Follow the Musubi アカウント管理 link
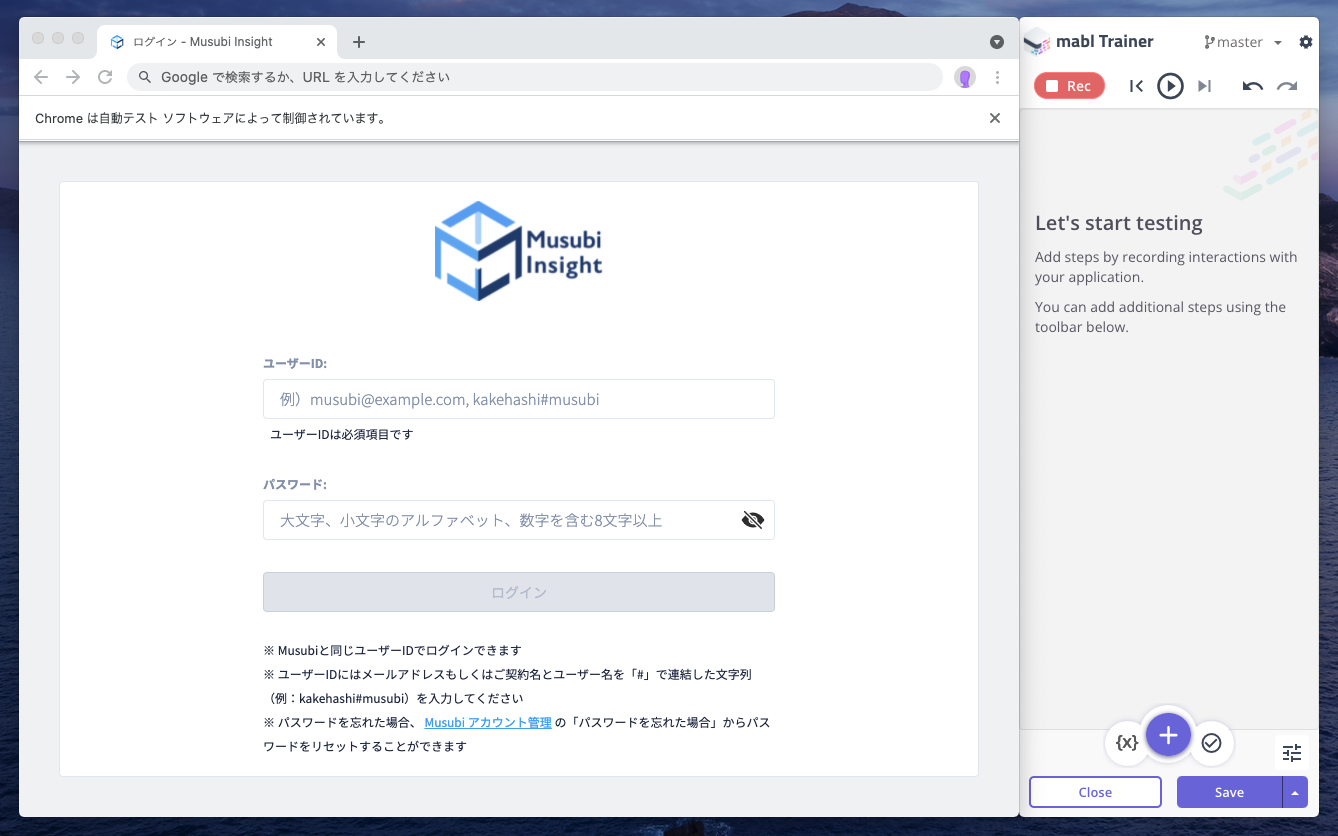 (x=488, y=722)
